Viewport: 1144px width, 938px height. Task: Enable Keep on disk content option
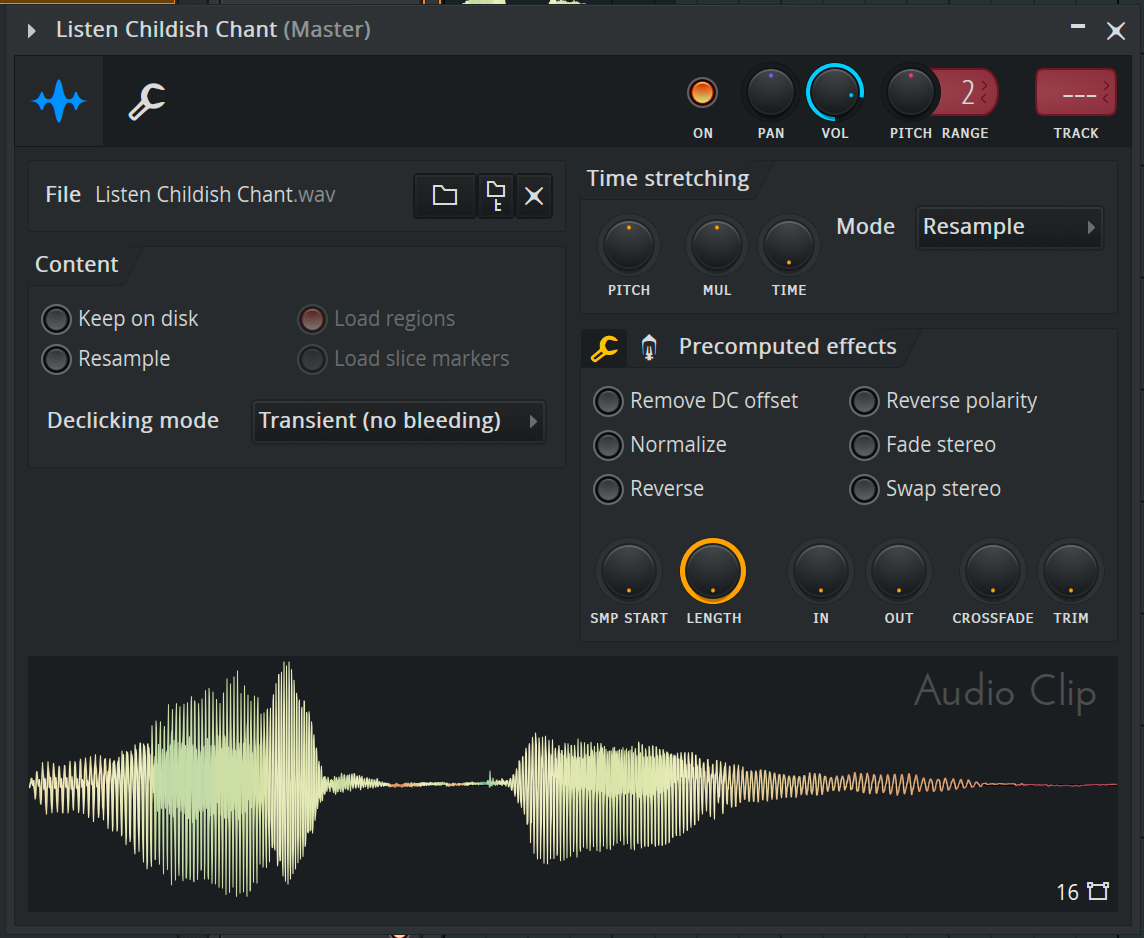56,319
